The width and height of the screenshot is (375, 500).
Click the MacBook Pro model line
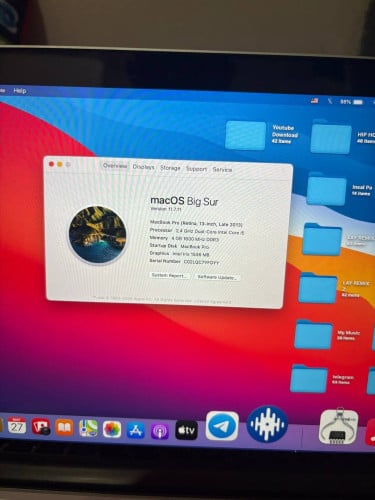196,223
